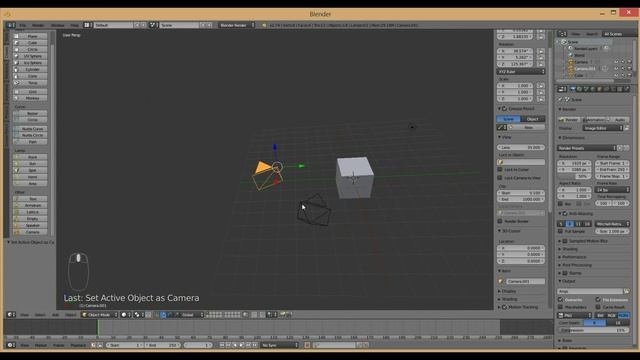640x360 pixels.
Task: Enable Lock to Cursor checkbox
Action: tap(500, 169)
